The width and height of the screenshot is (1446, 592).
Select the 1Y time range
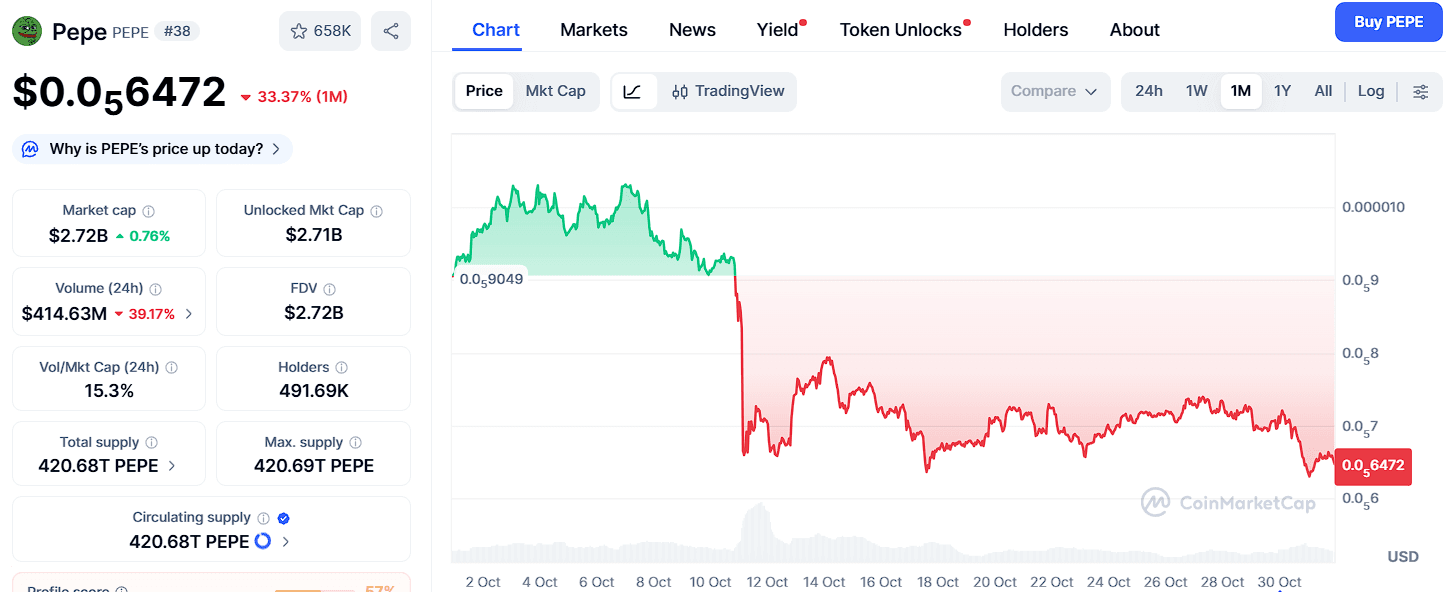pos(1282,91)
